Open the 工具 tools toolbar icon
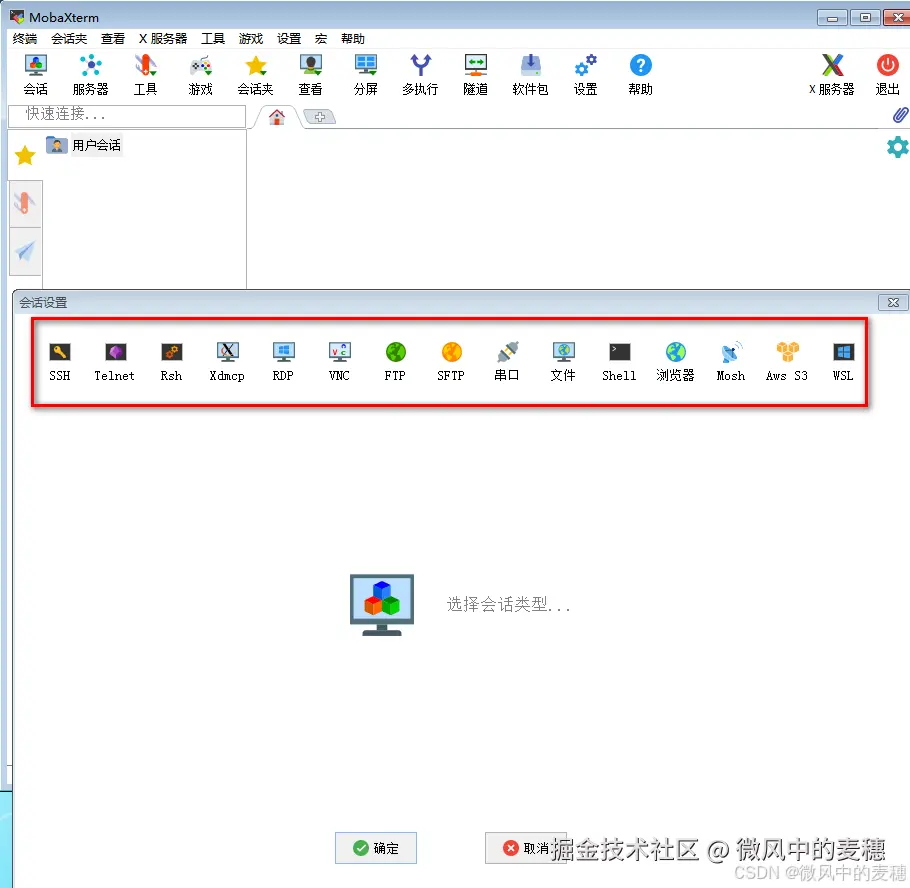Image resolution: width=910 pixels, height=888 pixels. (x=145, y=75)
